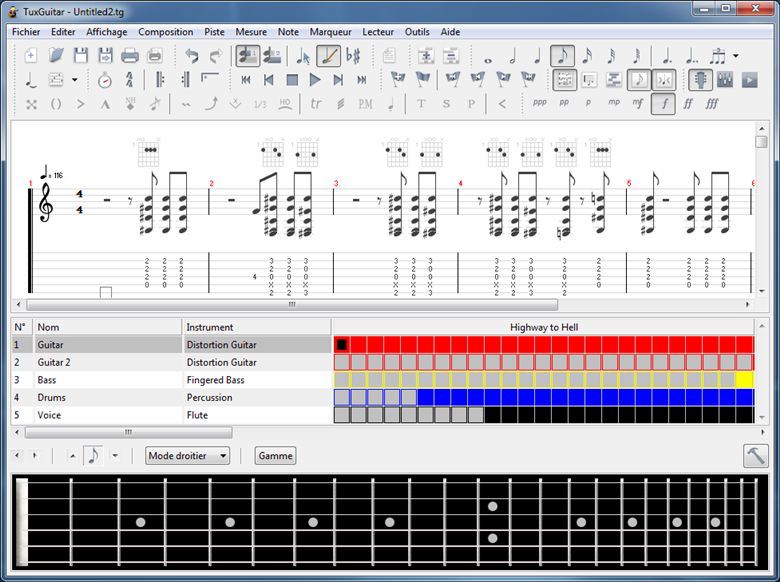
Task: Open fretboard duration dropdown arrow
Action: (x=115, y=456)
